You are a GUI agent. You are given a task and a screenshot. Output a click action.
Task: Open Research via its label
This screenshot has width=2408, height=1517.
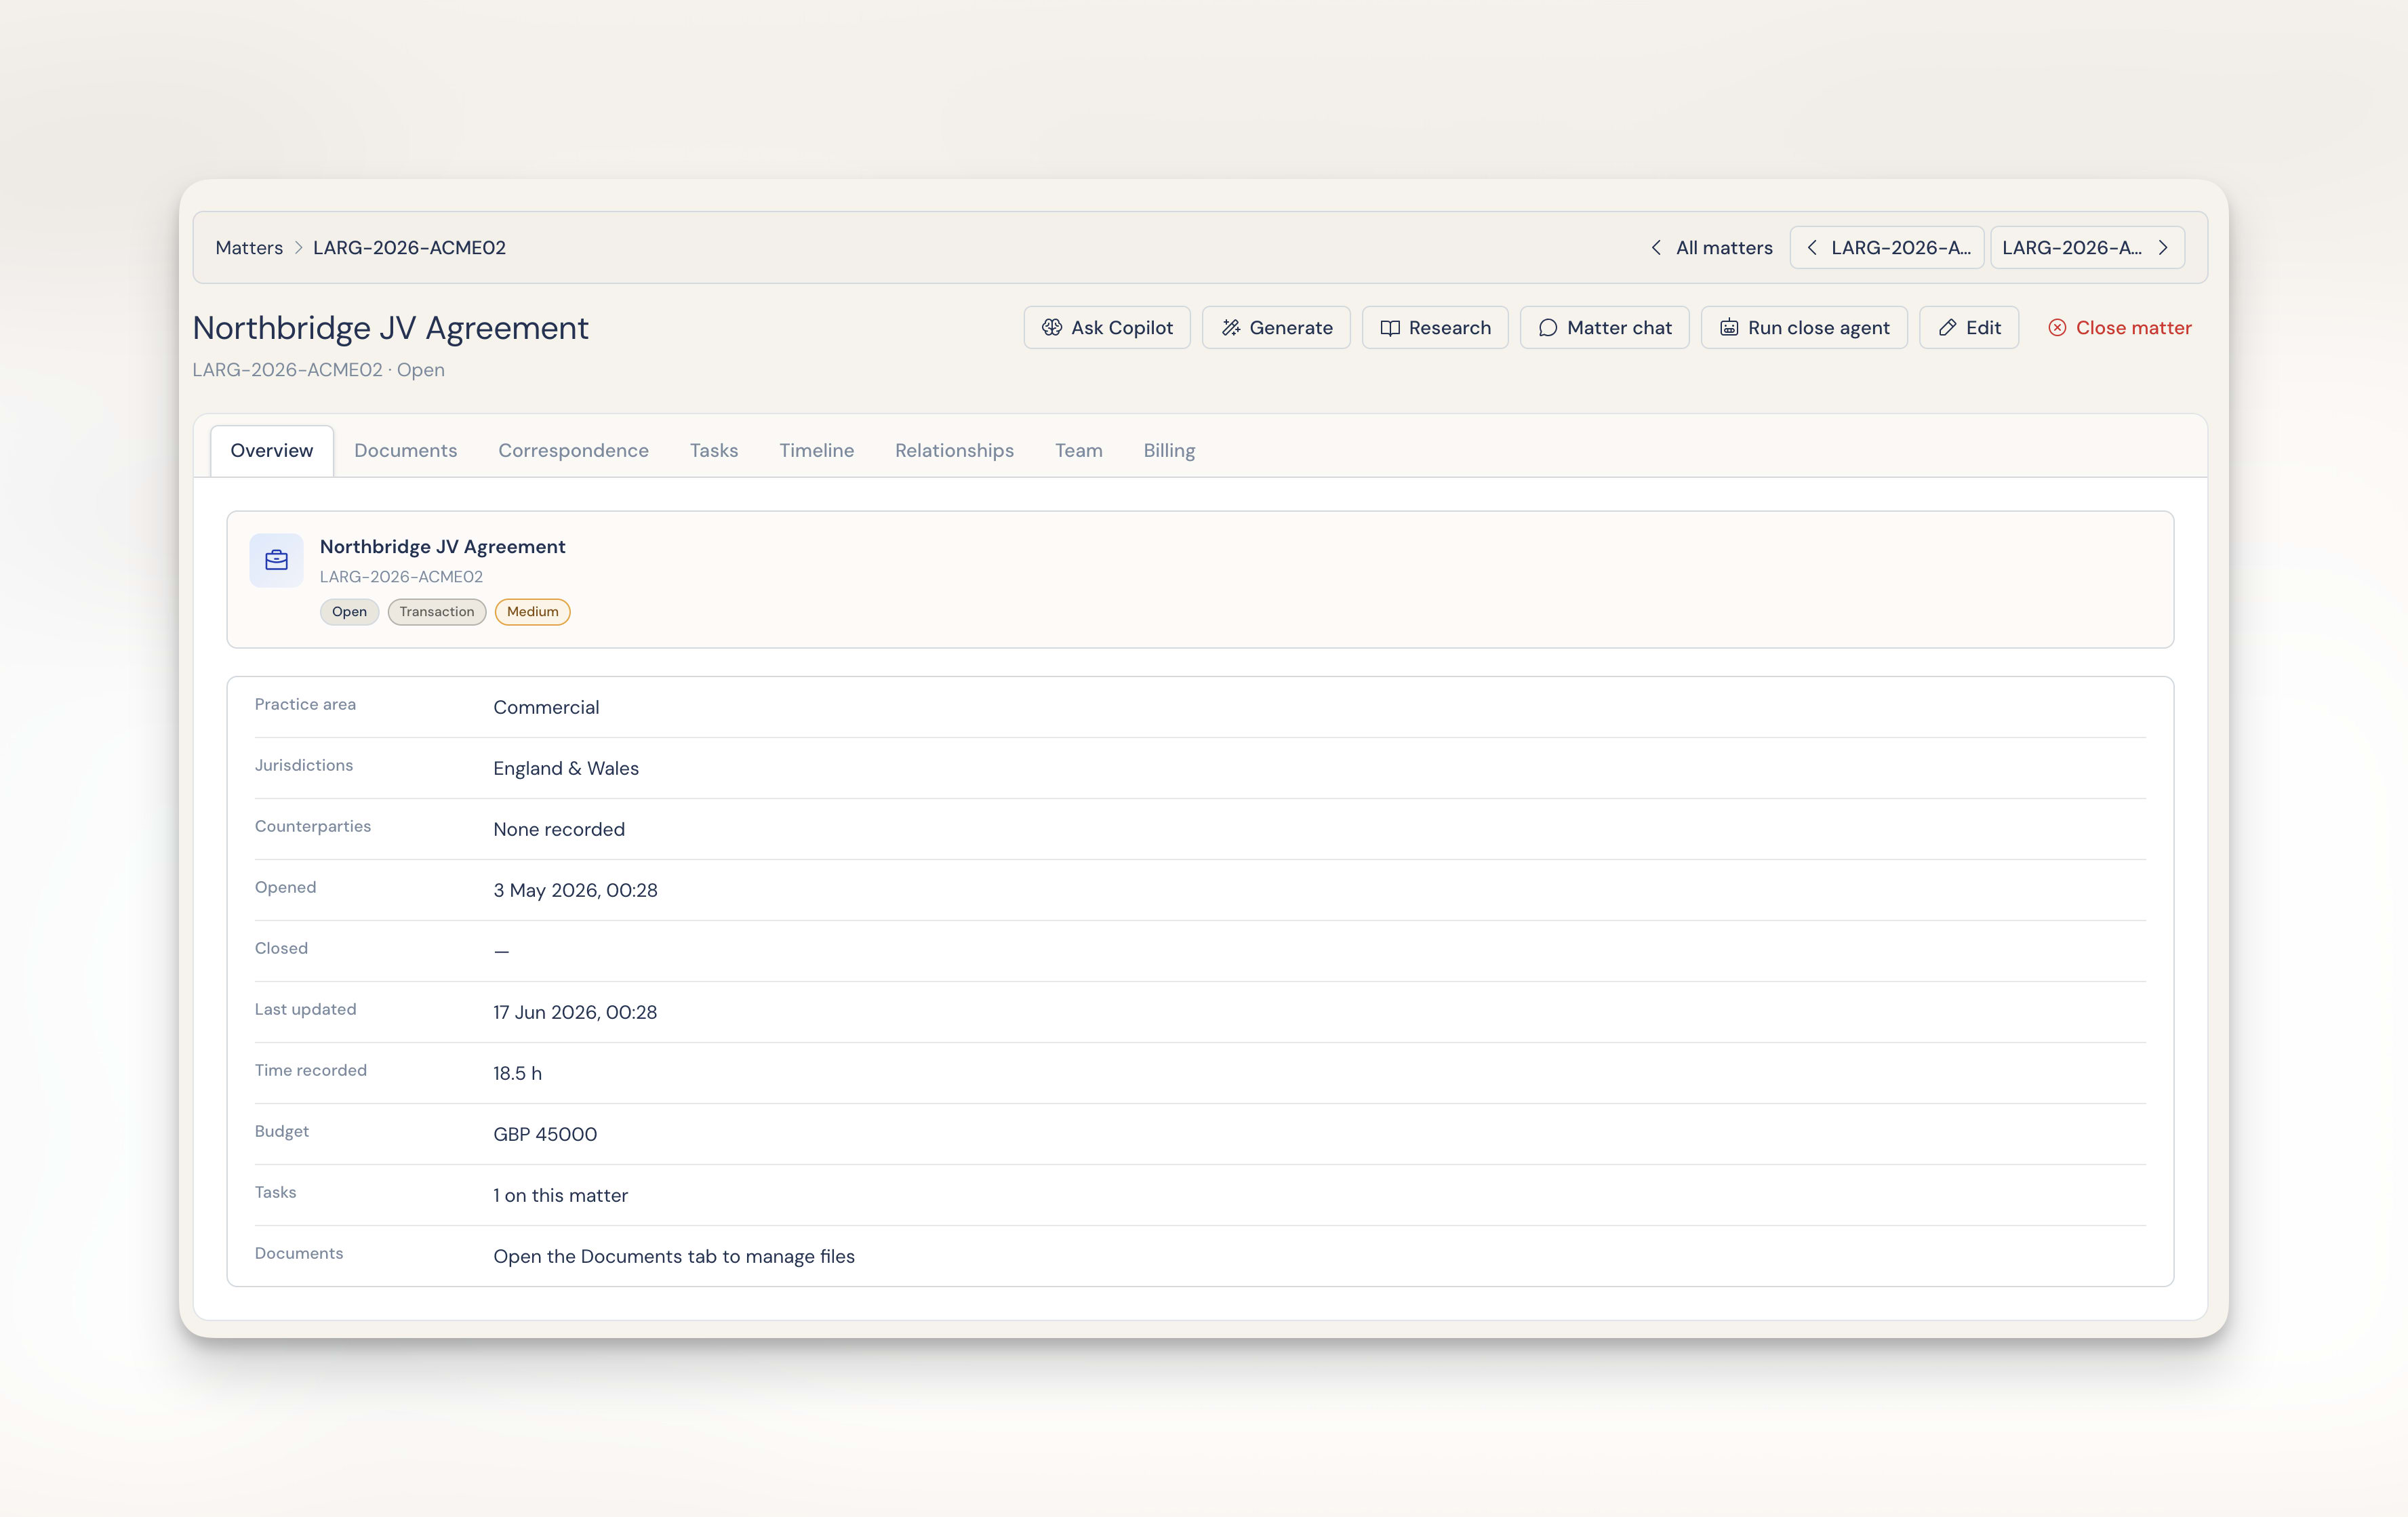pos(1450,328)
